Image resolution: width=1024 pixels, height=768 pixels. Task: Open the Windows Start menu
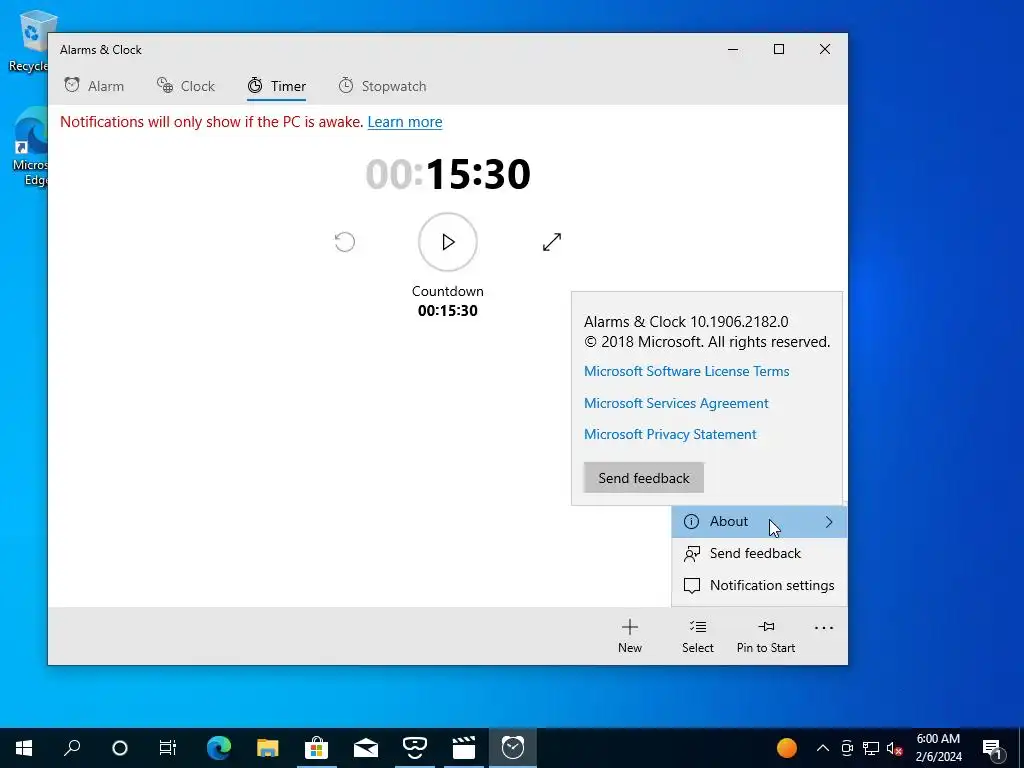tap(24, 748)
